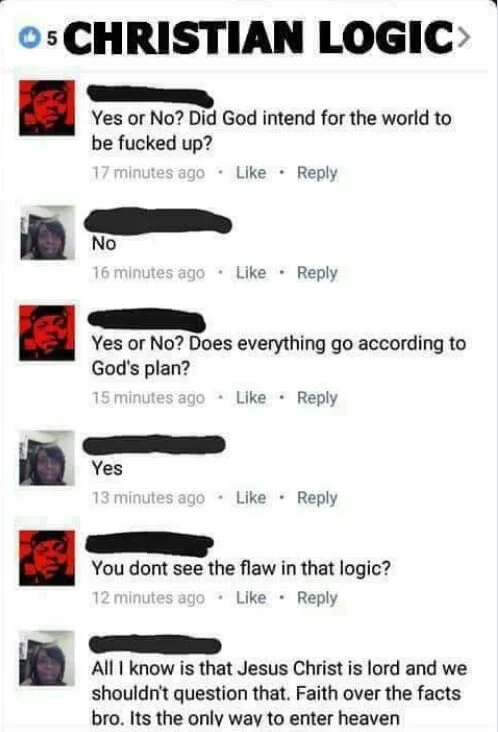
Task: Reply to the 15 minutes ago comment
Action: 317,398
